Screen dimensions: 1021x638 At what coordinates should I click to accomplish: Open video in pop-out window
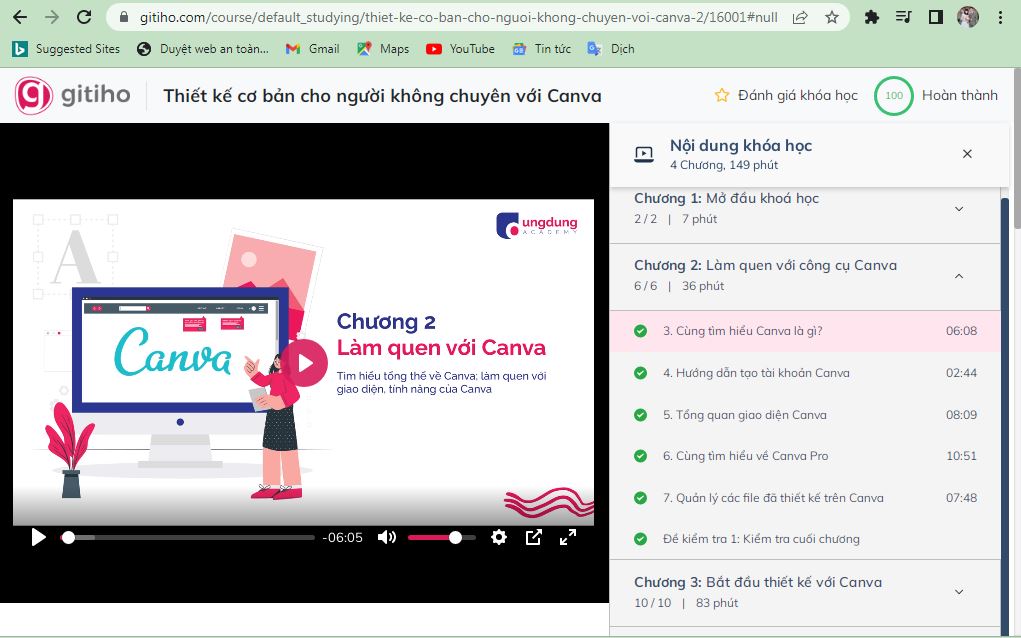coord(533,537)
